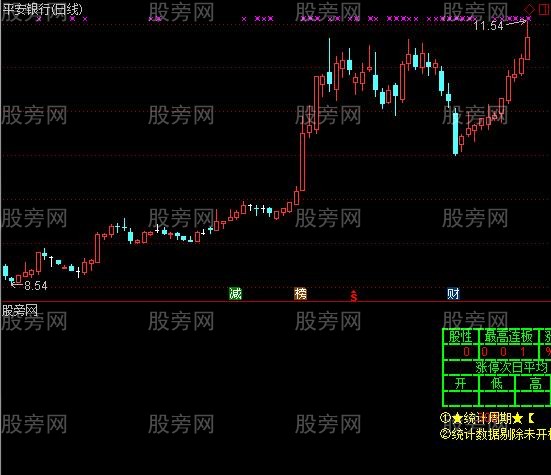Click the ②统计数据剔除未开 note line
This screenshot has width=551, height=475.
(495, 434)
